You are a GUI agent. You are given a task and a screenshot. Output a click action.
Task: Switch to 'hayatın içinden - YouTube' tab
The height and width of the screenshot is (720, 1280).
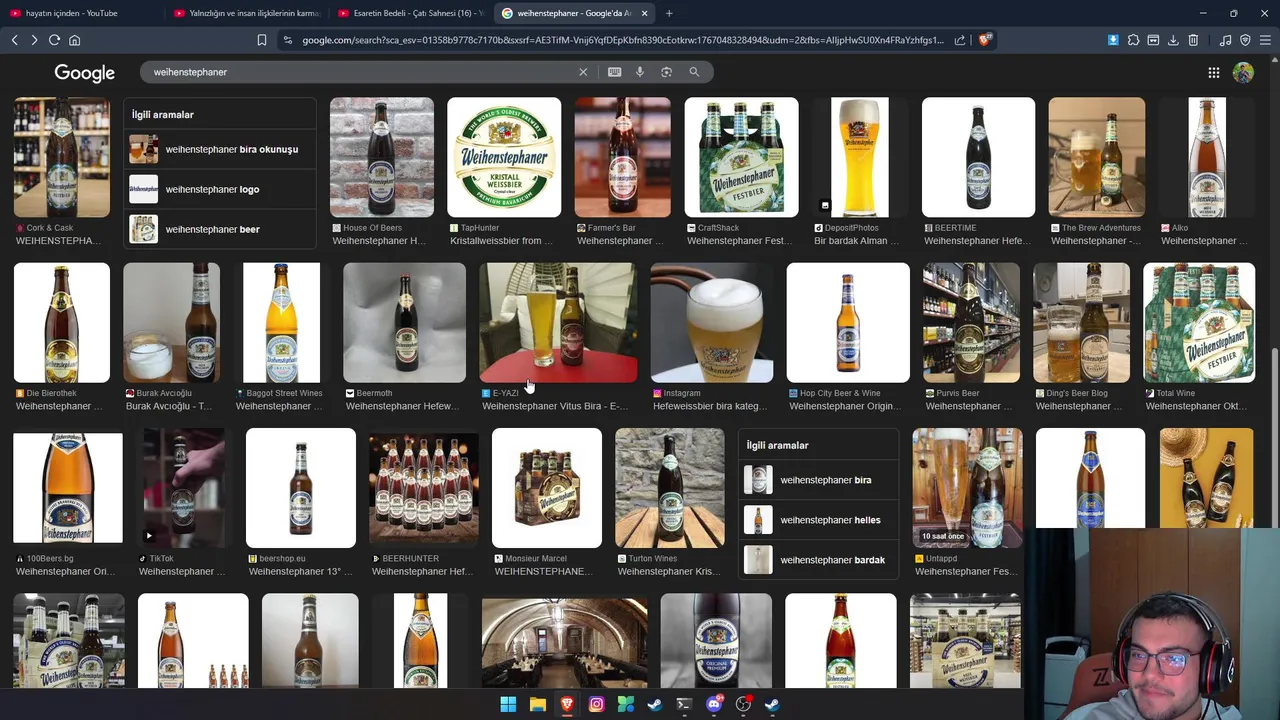tap(80, 13)
